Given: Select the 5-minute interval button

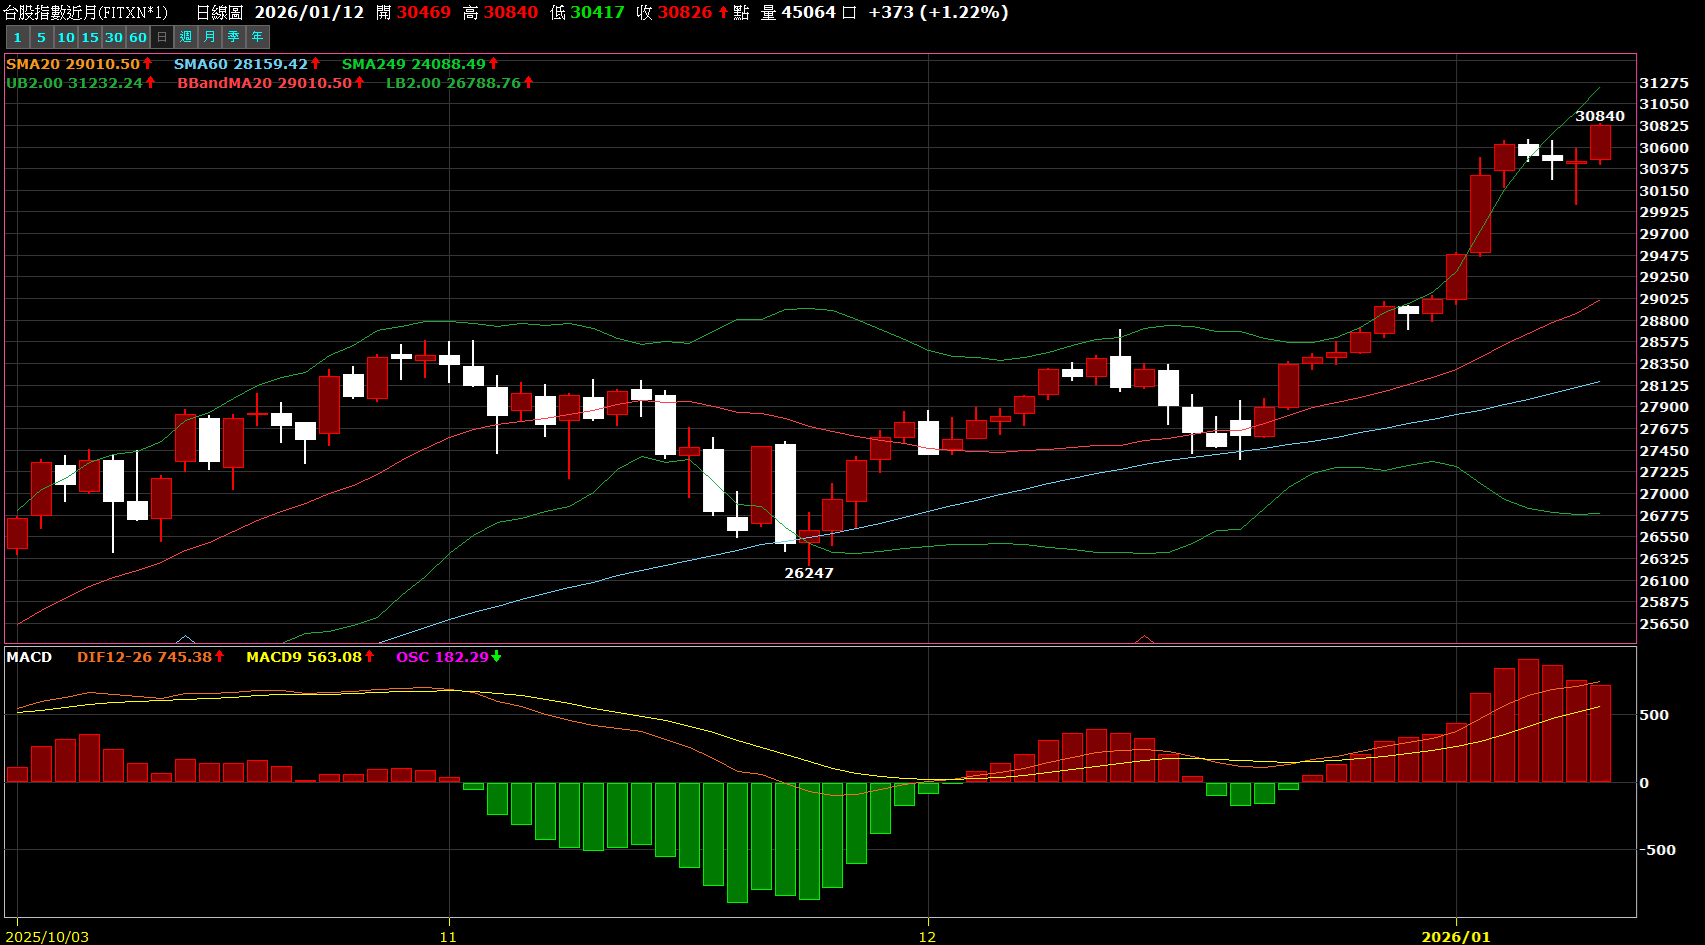Looking at the screenshot, I should (41, 37).
